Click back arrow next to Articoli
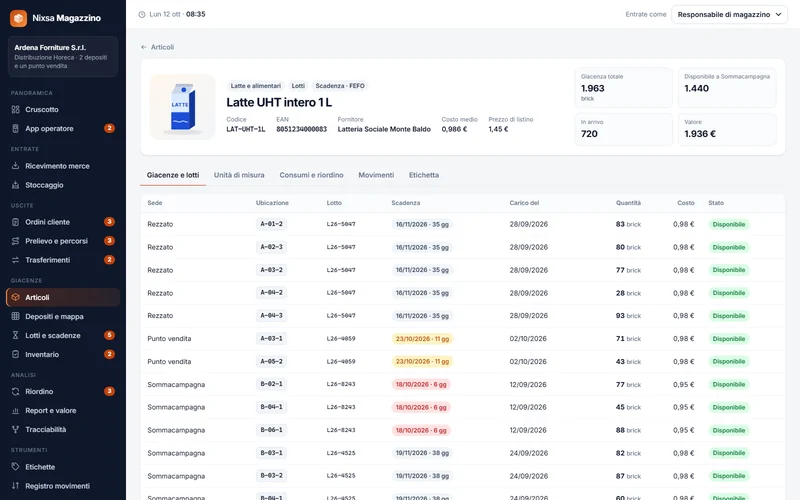 pyautogui.click(x=144, y=47)
